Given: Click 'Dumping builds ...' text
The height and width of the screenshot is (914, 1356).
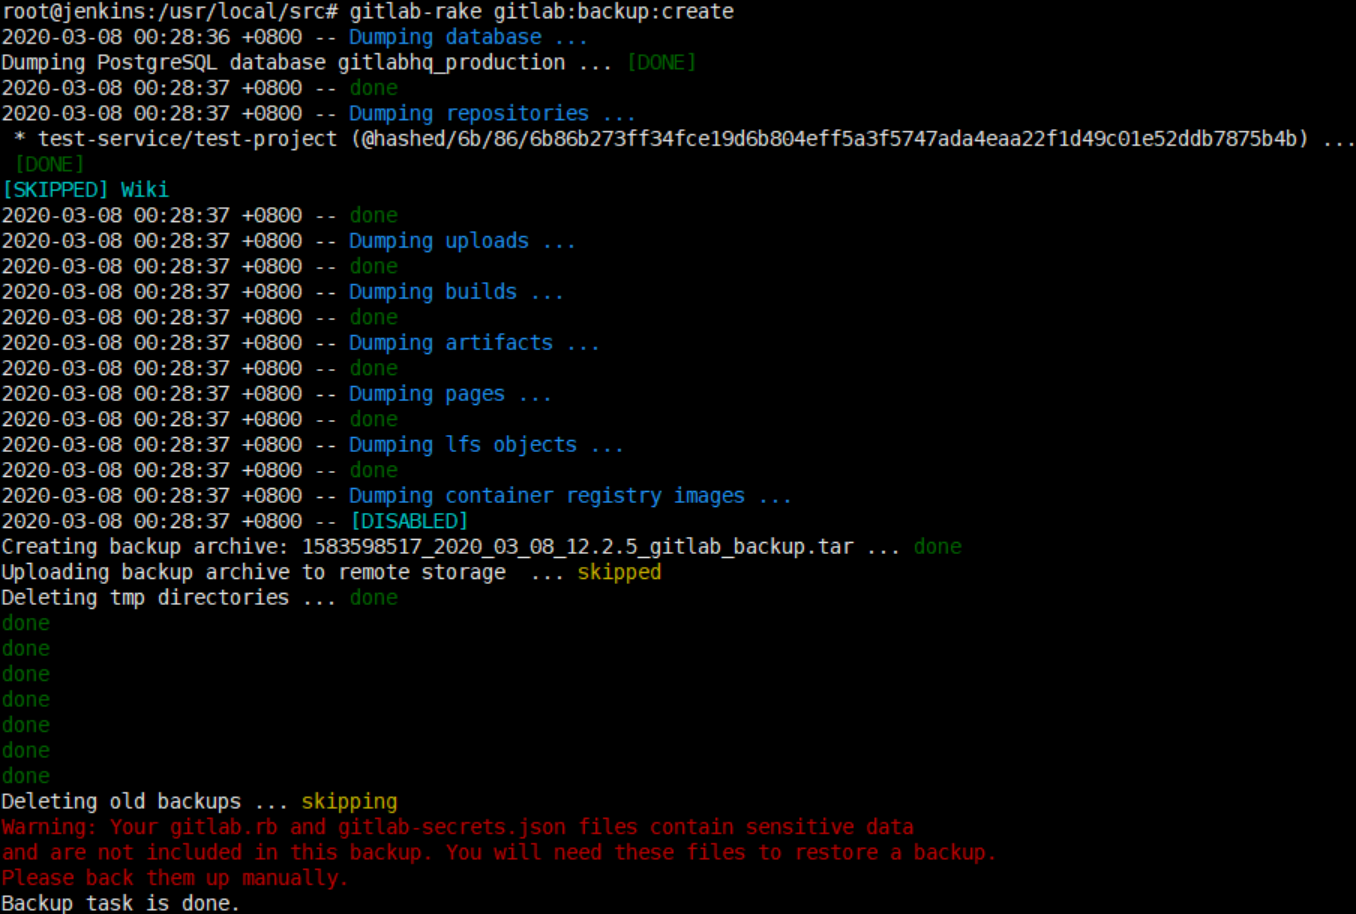Looking at the screenshot, I should tap(456, 292).
